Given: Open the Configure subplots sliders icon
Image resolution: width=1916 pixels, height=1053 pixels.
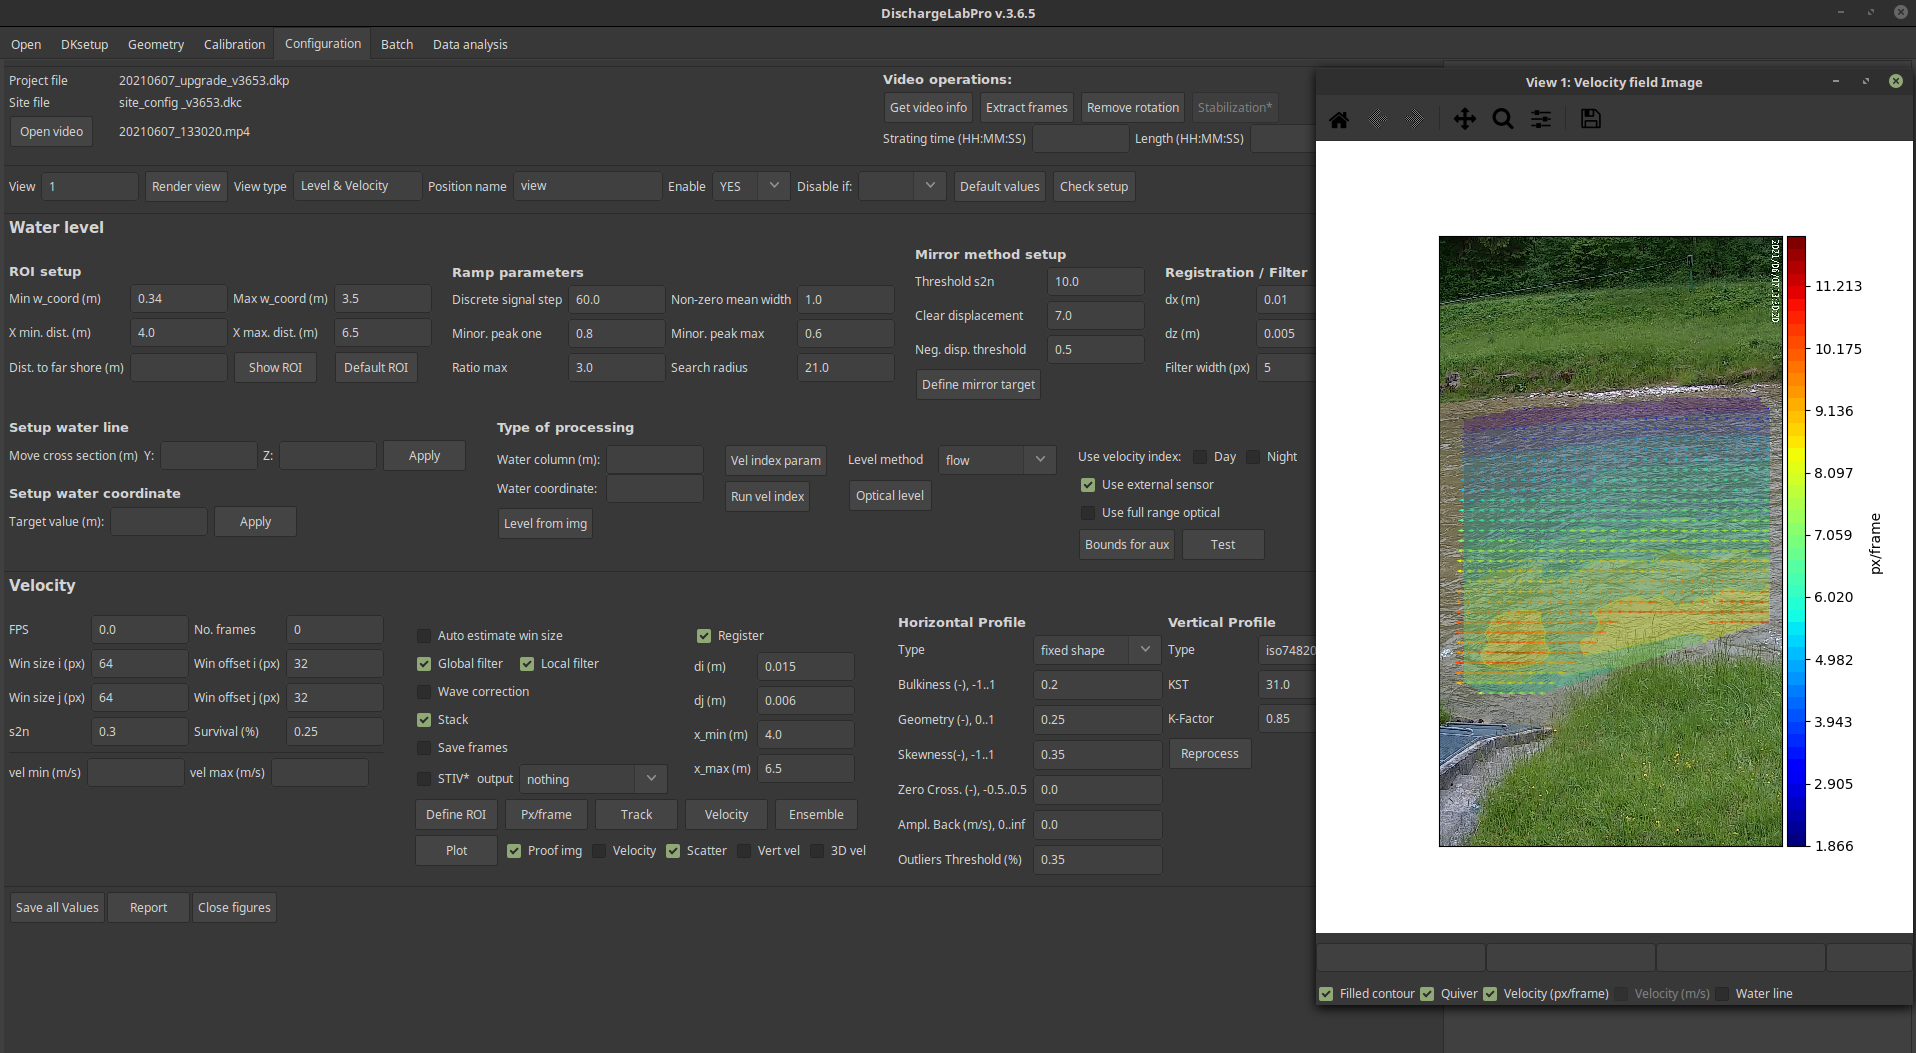Looking at the screenshot, I should click(x=1541, y=120).
